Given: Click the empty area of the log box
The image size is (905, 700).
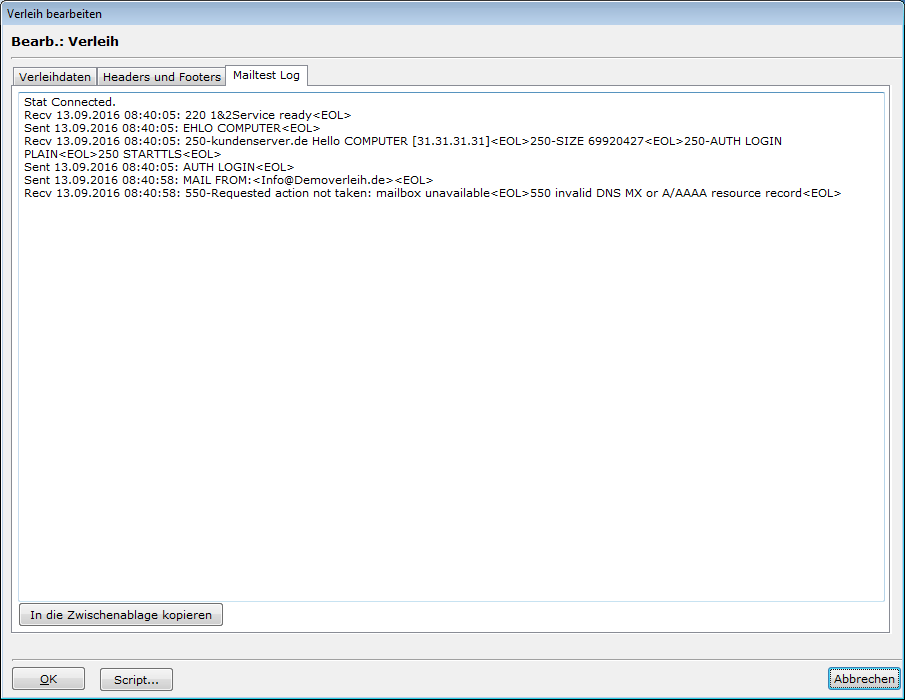Looking at the screenshot, I should [450, 400].
